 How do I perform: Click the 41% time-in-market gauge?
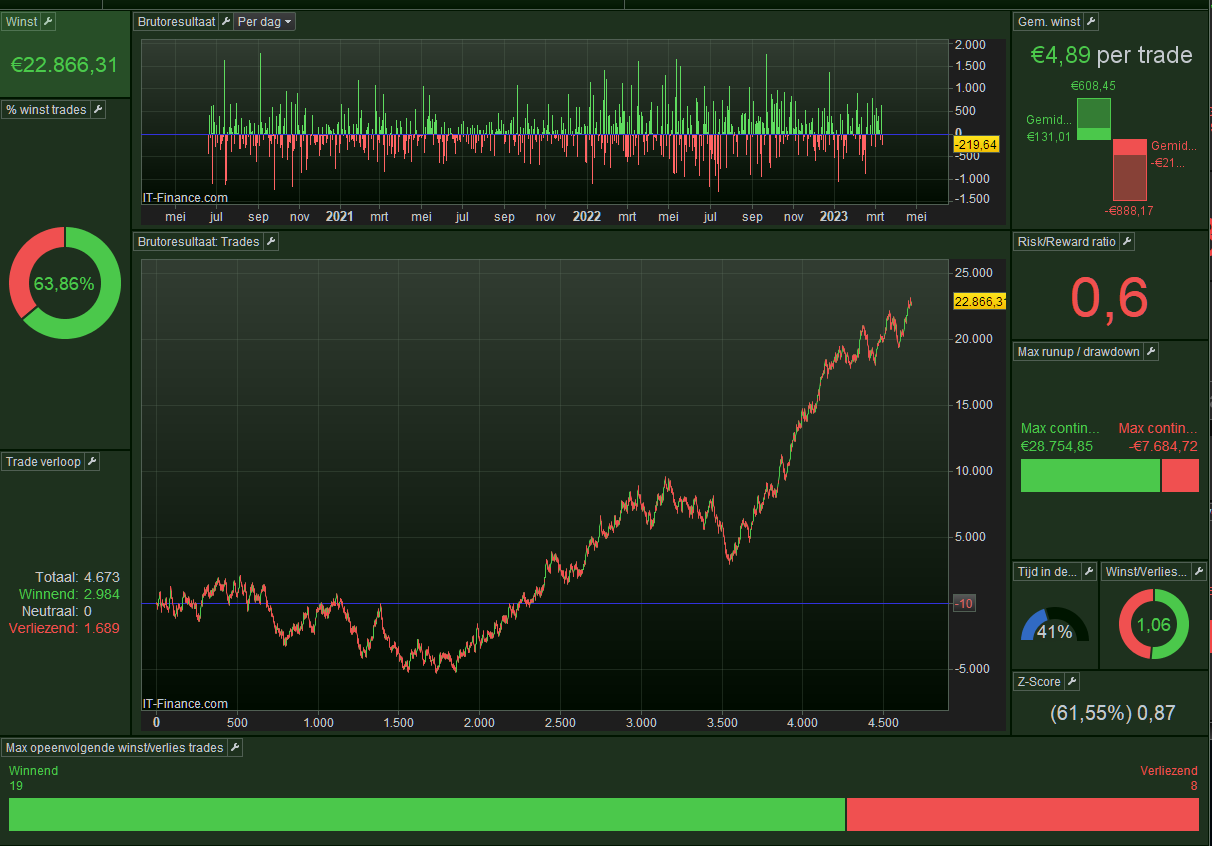1054,628
